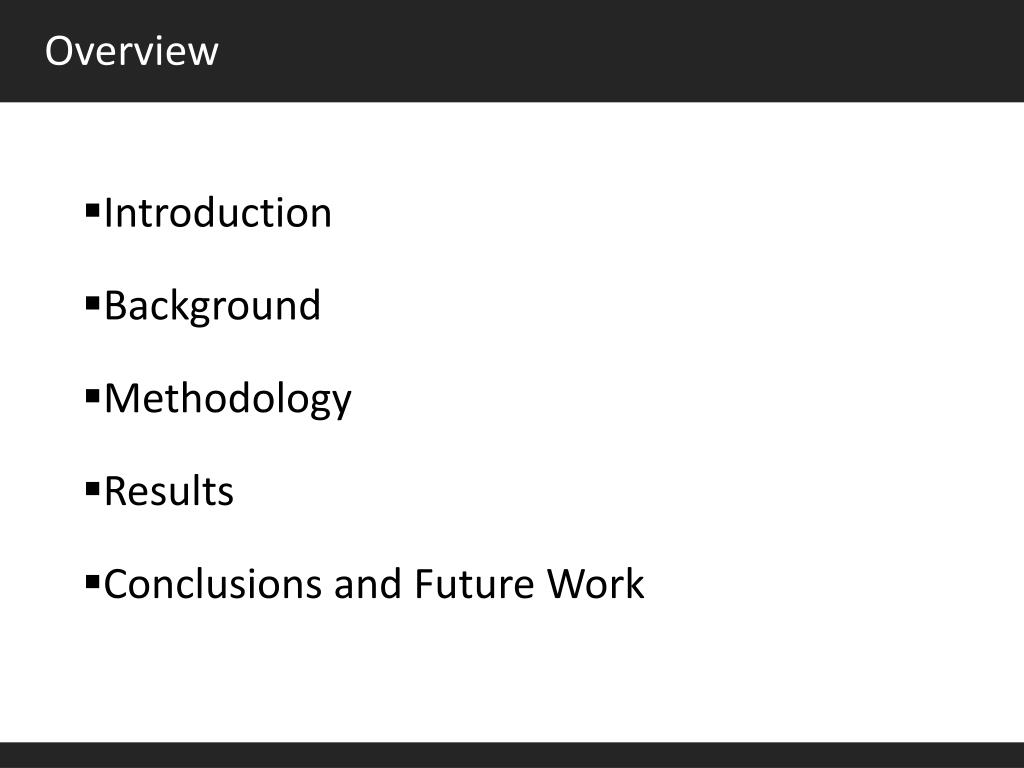This screenshot has height=768, width=1024.
Task: Click the square bullet before Background
Action: tap(92, 303)
